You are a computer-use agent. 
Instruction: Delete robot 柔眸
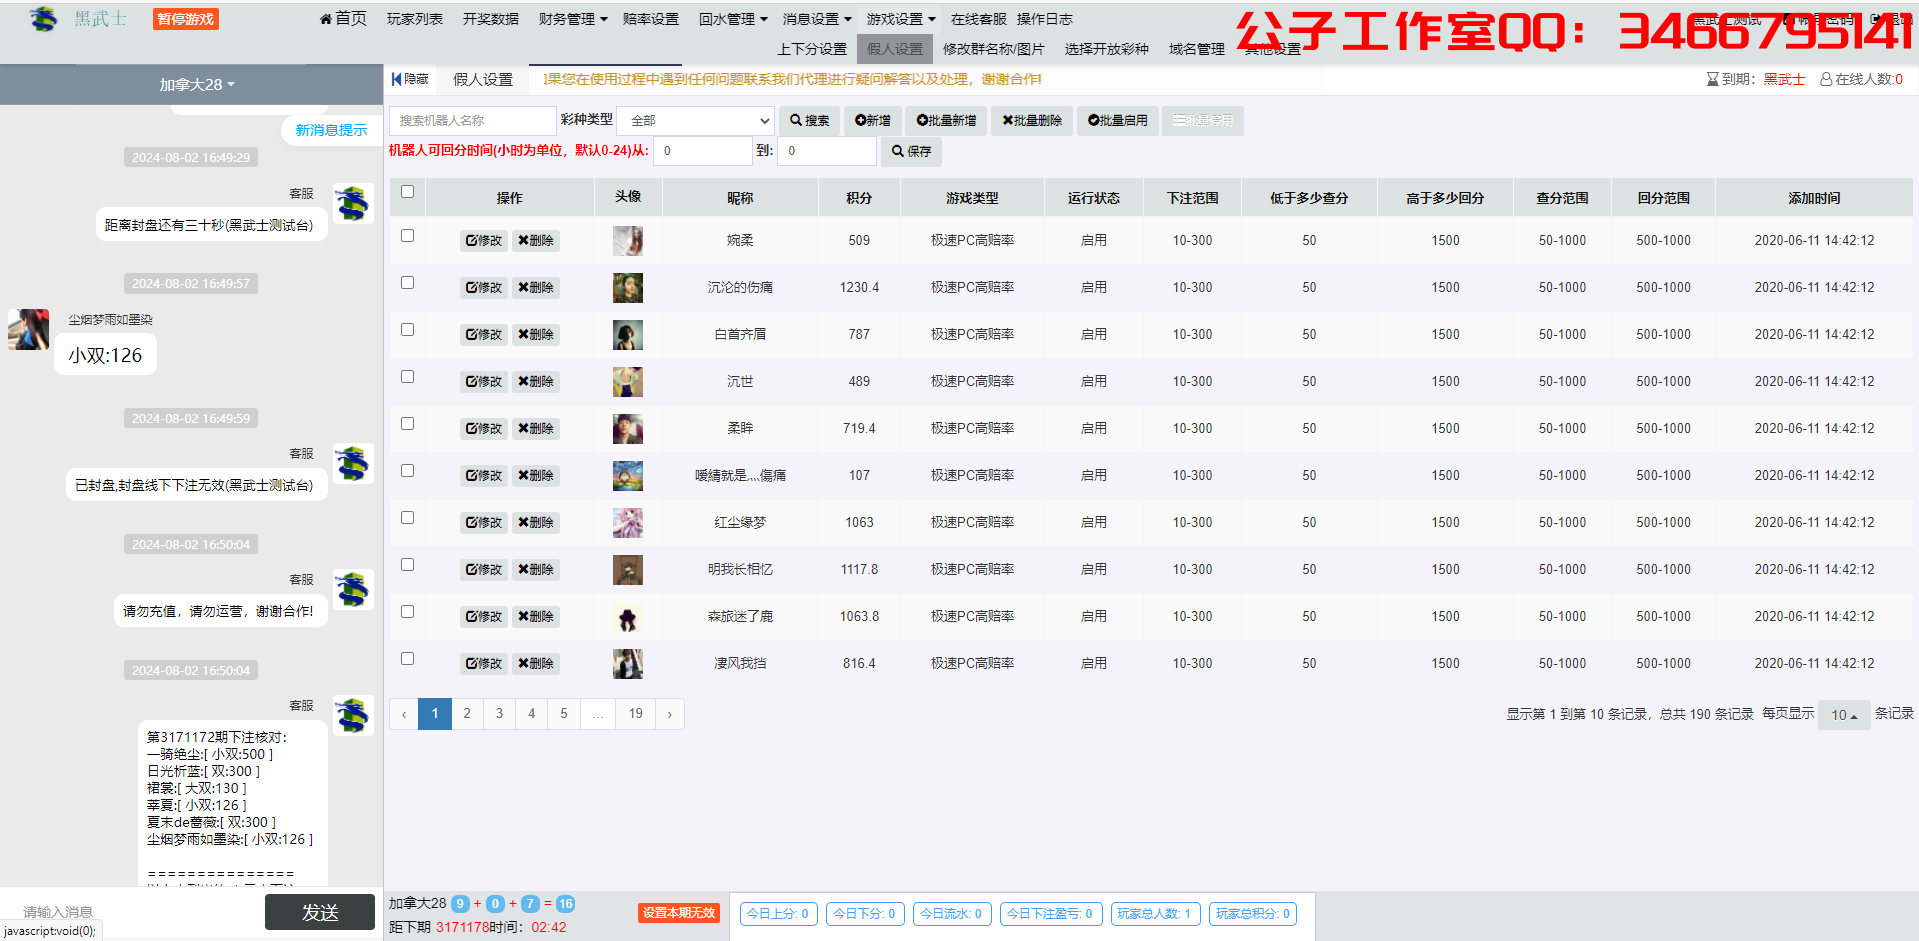point(536,429)
